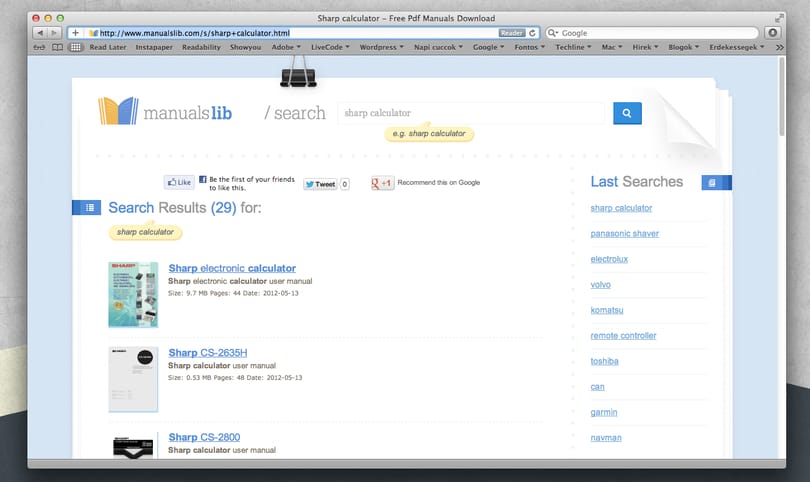Open the Hirek bookmarks dropdown
The width and height of the screenshot is (810, 482).
click(645, 47)
